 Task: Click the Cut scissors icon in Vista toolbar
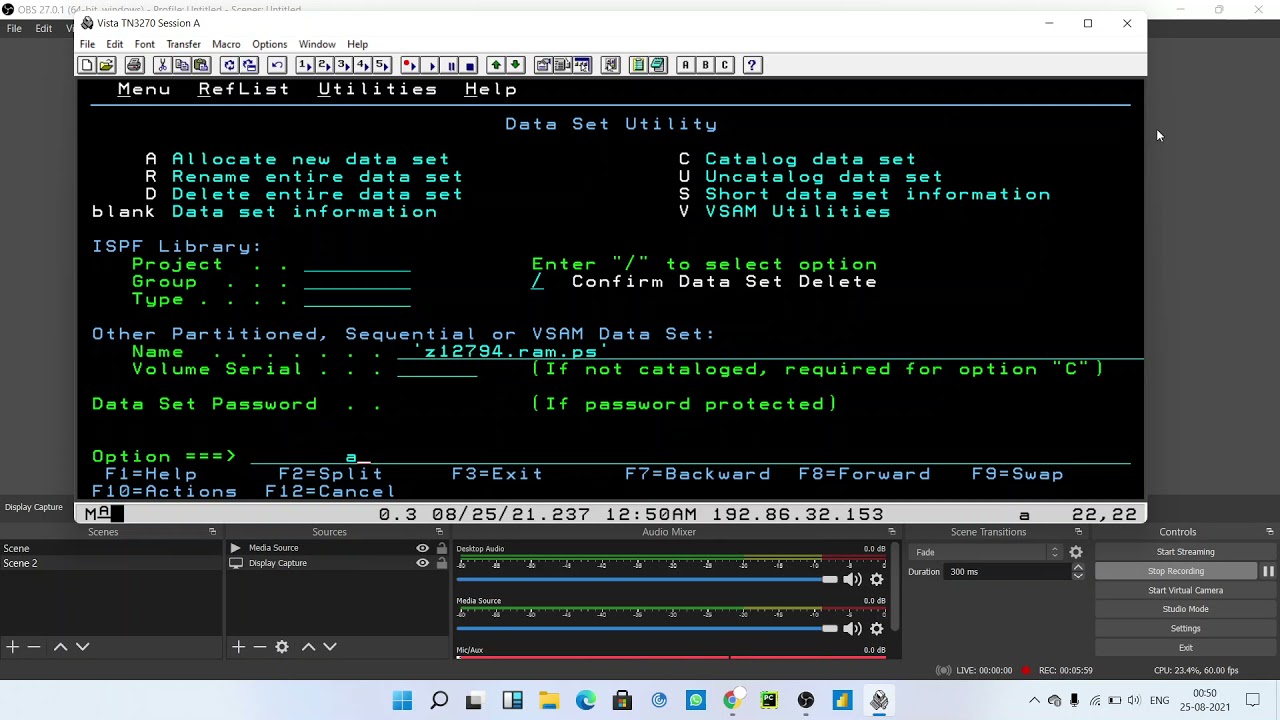162,65
